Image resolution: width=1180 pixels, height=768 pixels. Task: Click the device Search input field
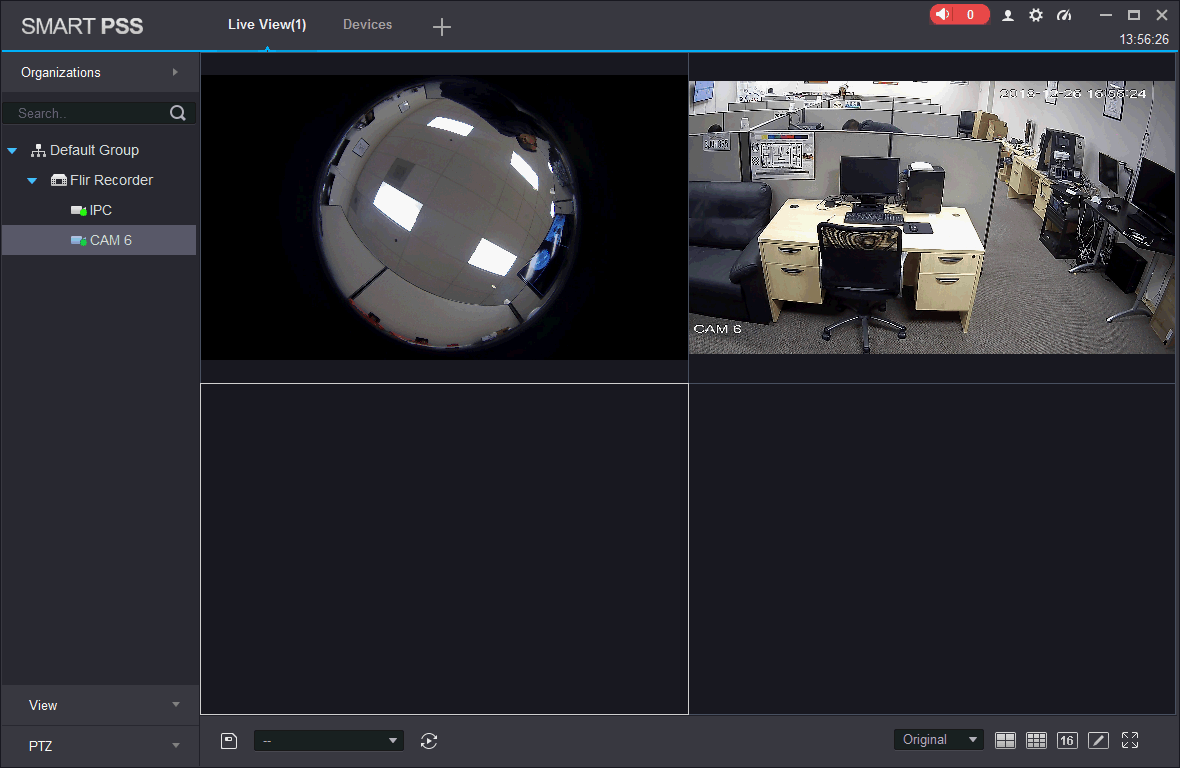[x=90, y=113]
